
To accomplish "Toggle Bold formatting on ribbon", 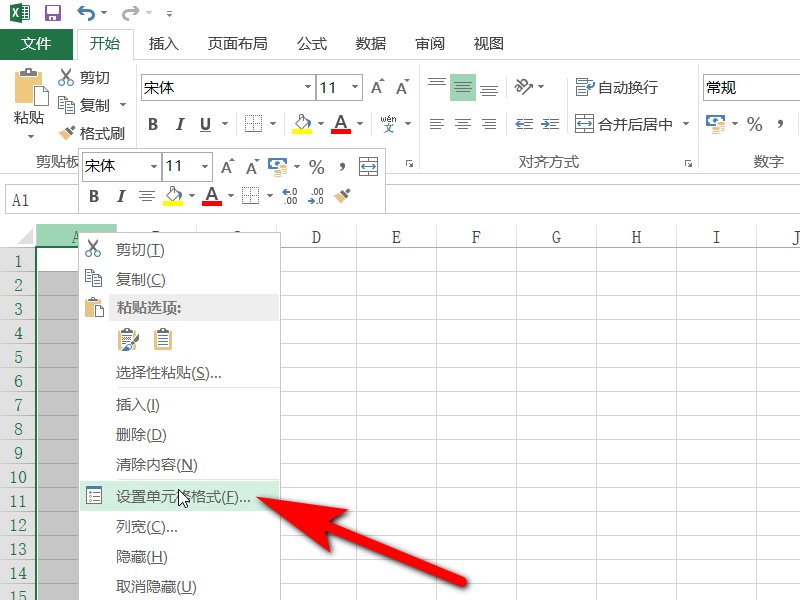I will pos(153,123).
